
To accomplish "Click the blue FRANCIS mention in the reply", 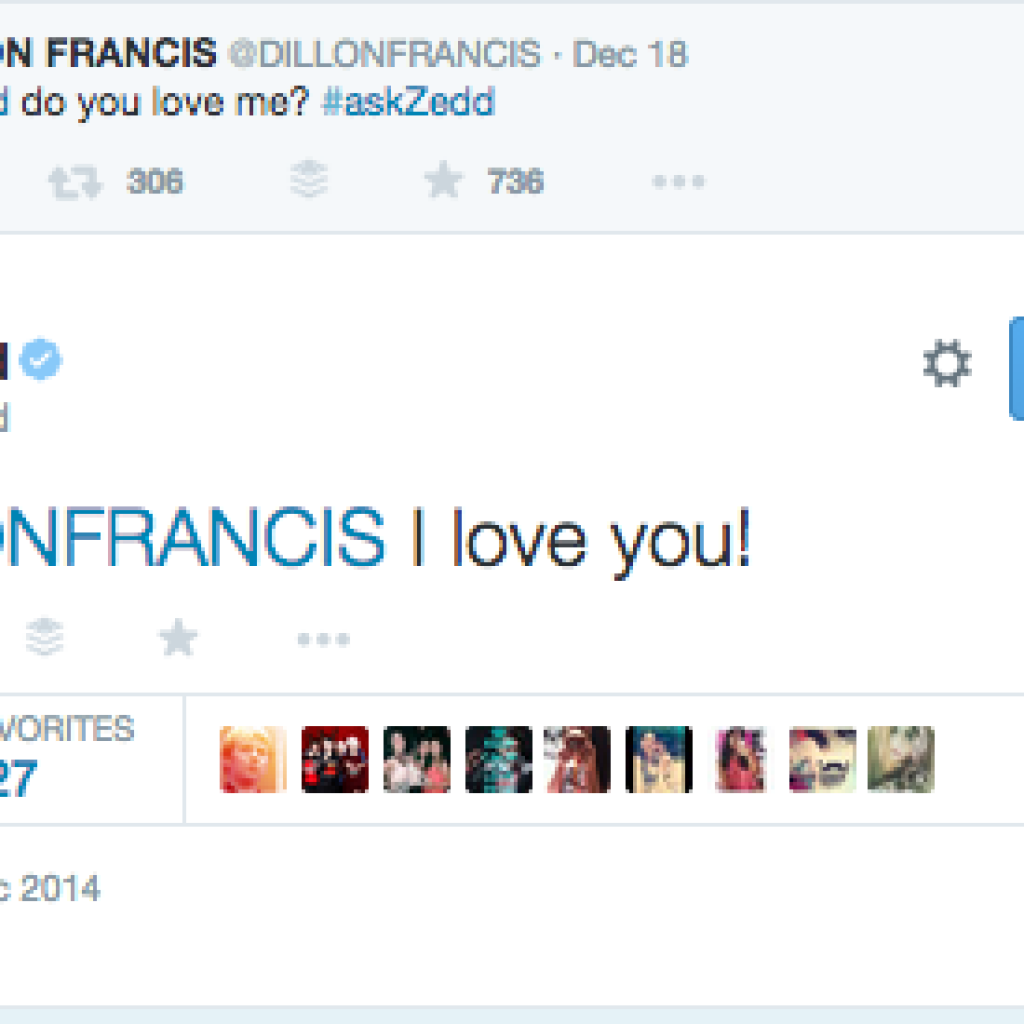I will [191, 536].
